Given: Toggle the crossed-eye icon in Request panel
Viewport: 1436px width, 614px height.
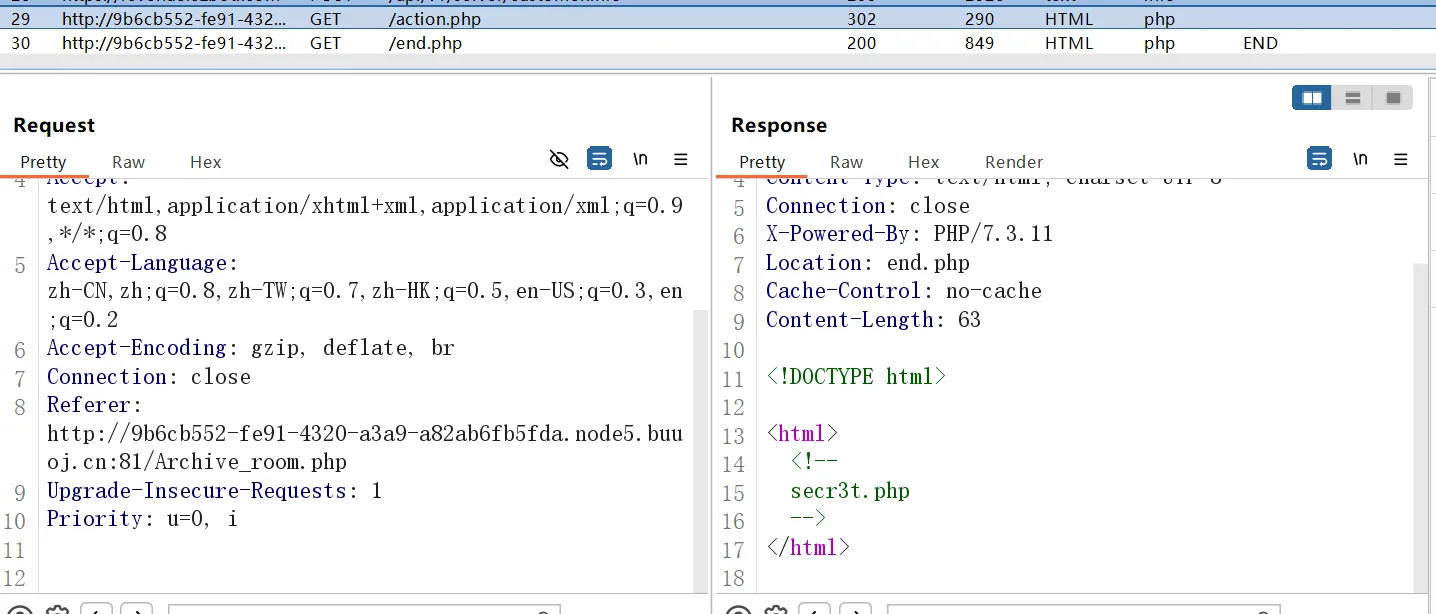Looking at the screenshot, I should coord(559,159).
